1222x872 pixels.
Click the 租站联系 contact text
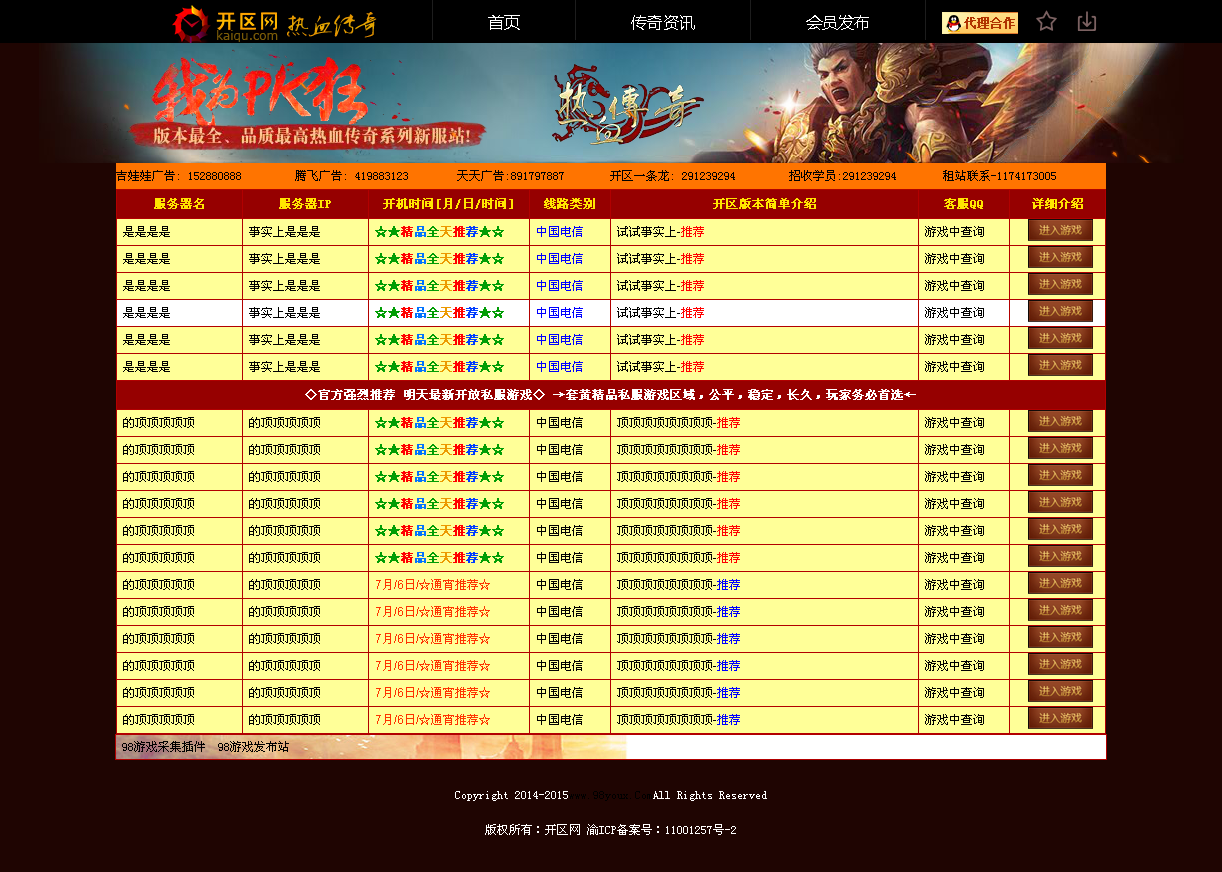point(999,176)
